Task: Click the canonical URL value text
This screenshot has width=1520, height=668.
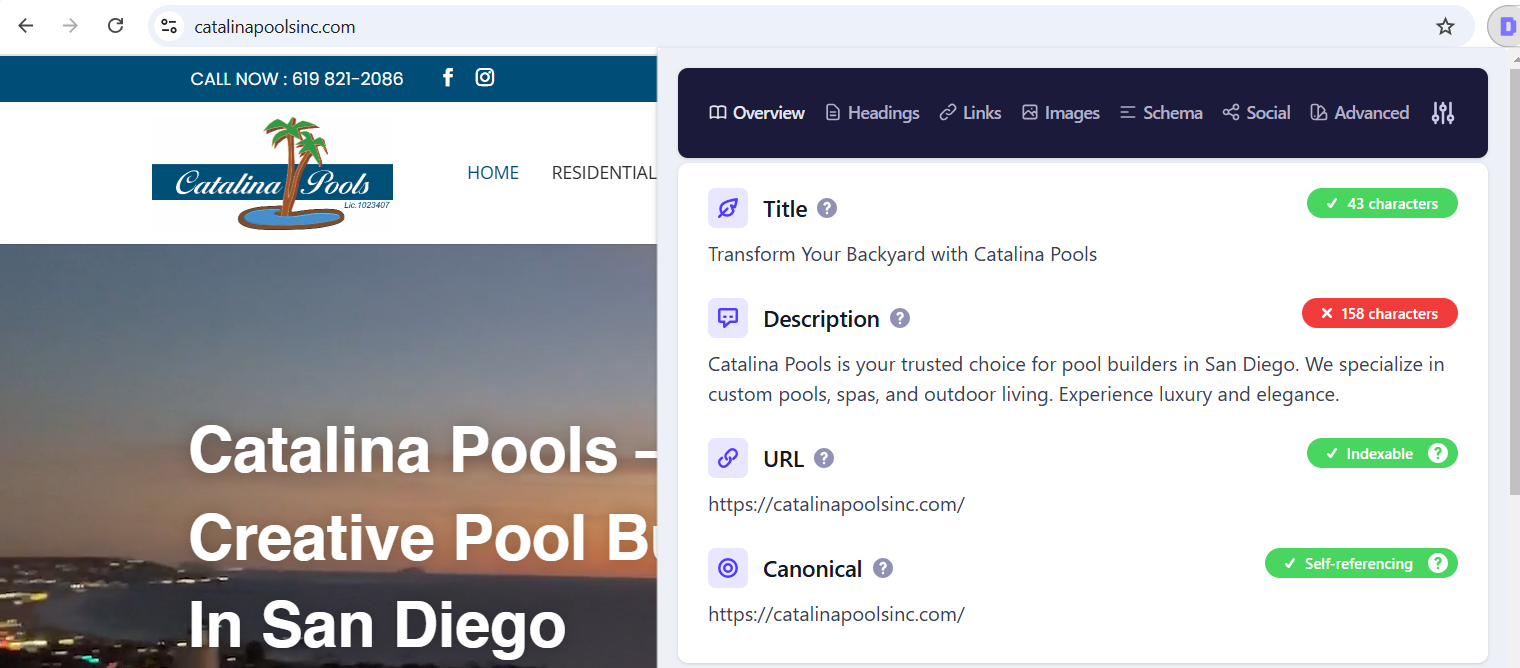Action: [x=836, y=614]
